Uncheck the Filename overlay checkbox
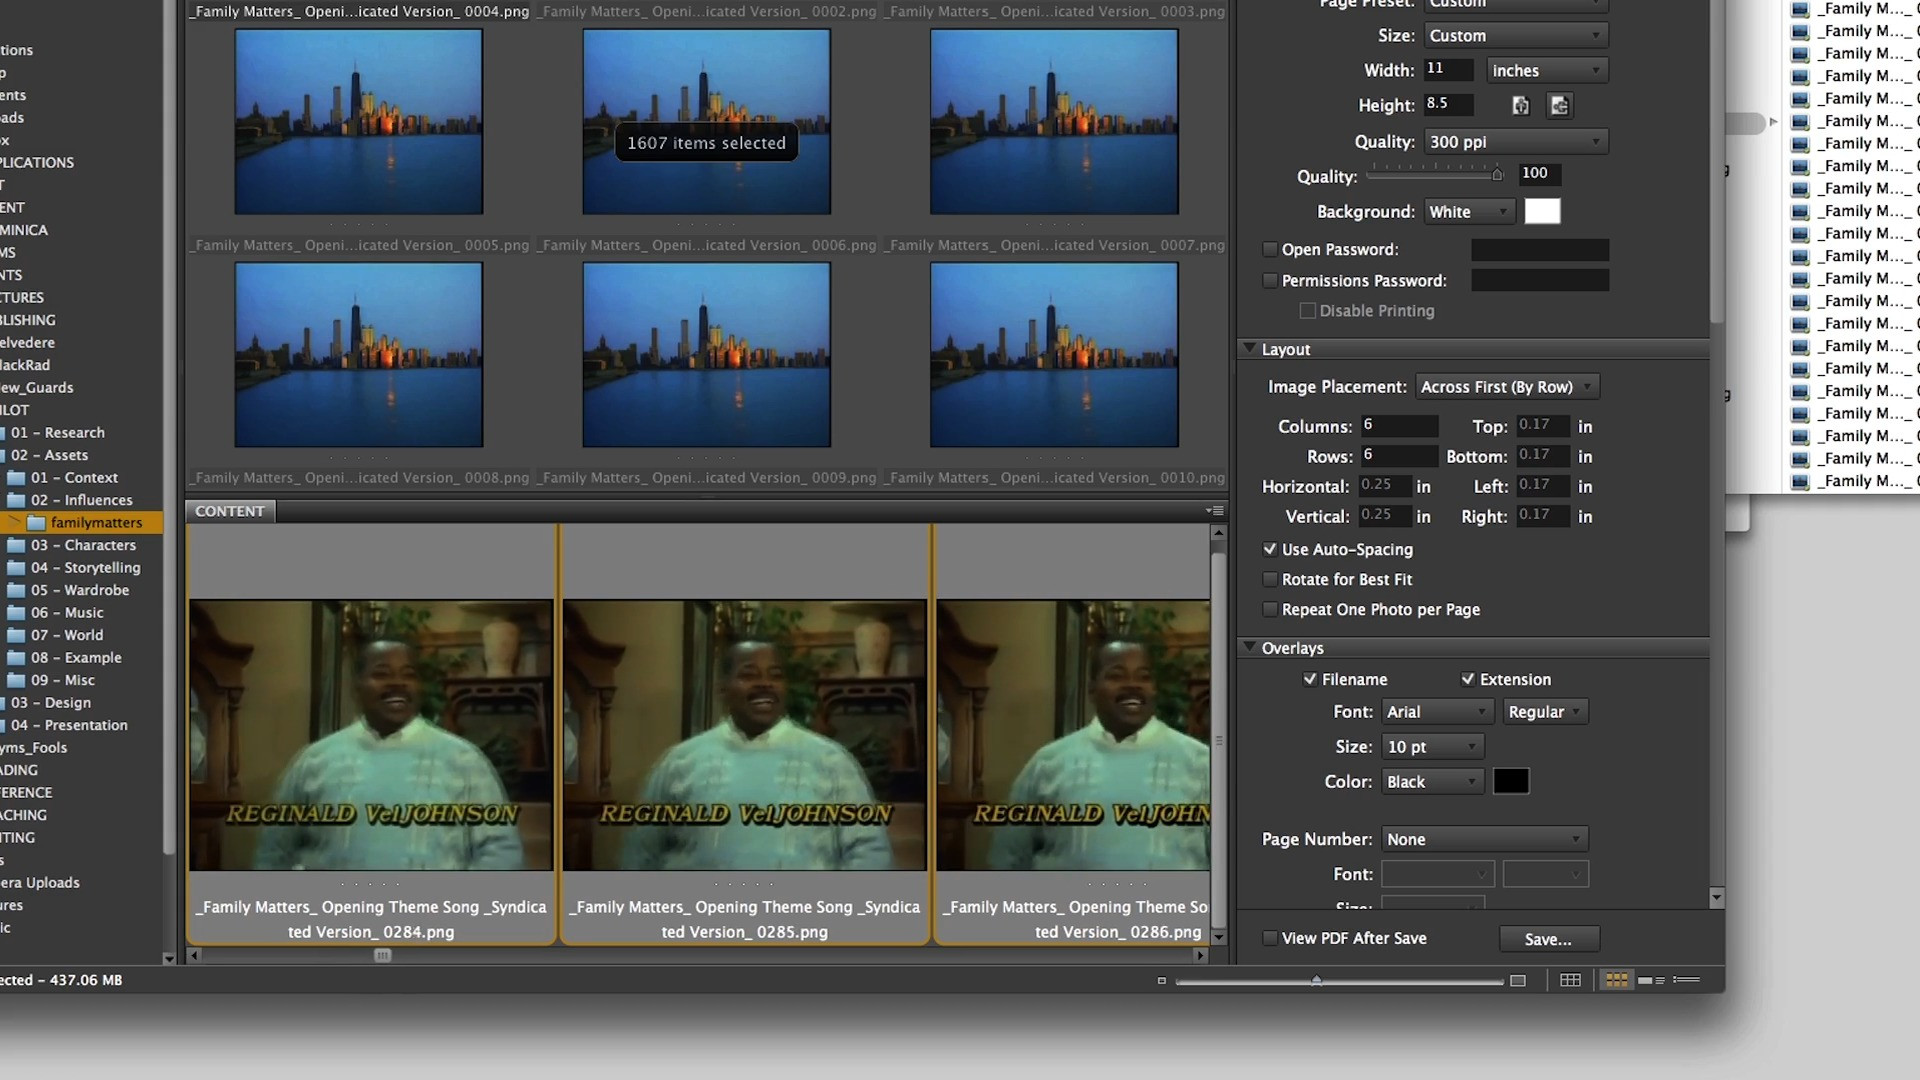Viewport: 1920px width, 1080px height. tap(1310, 679)
